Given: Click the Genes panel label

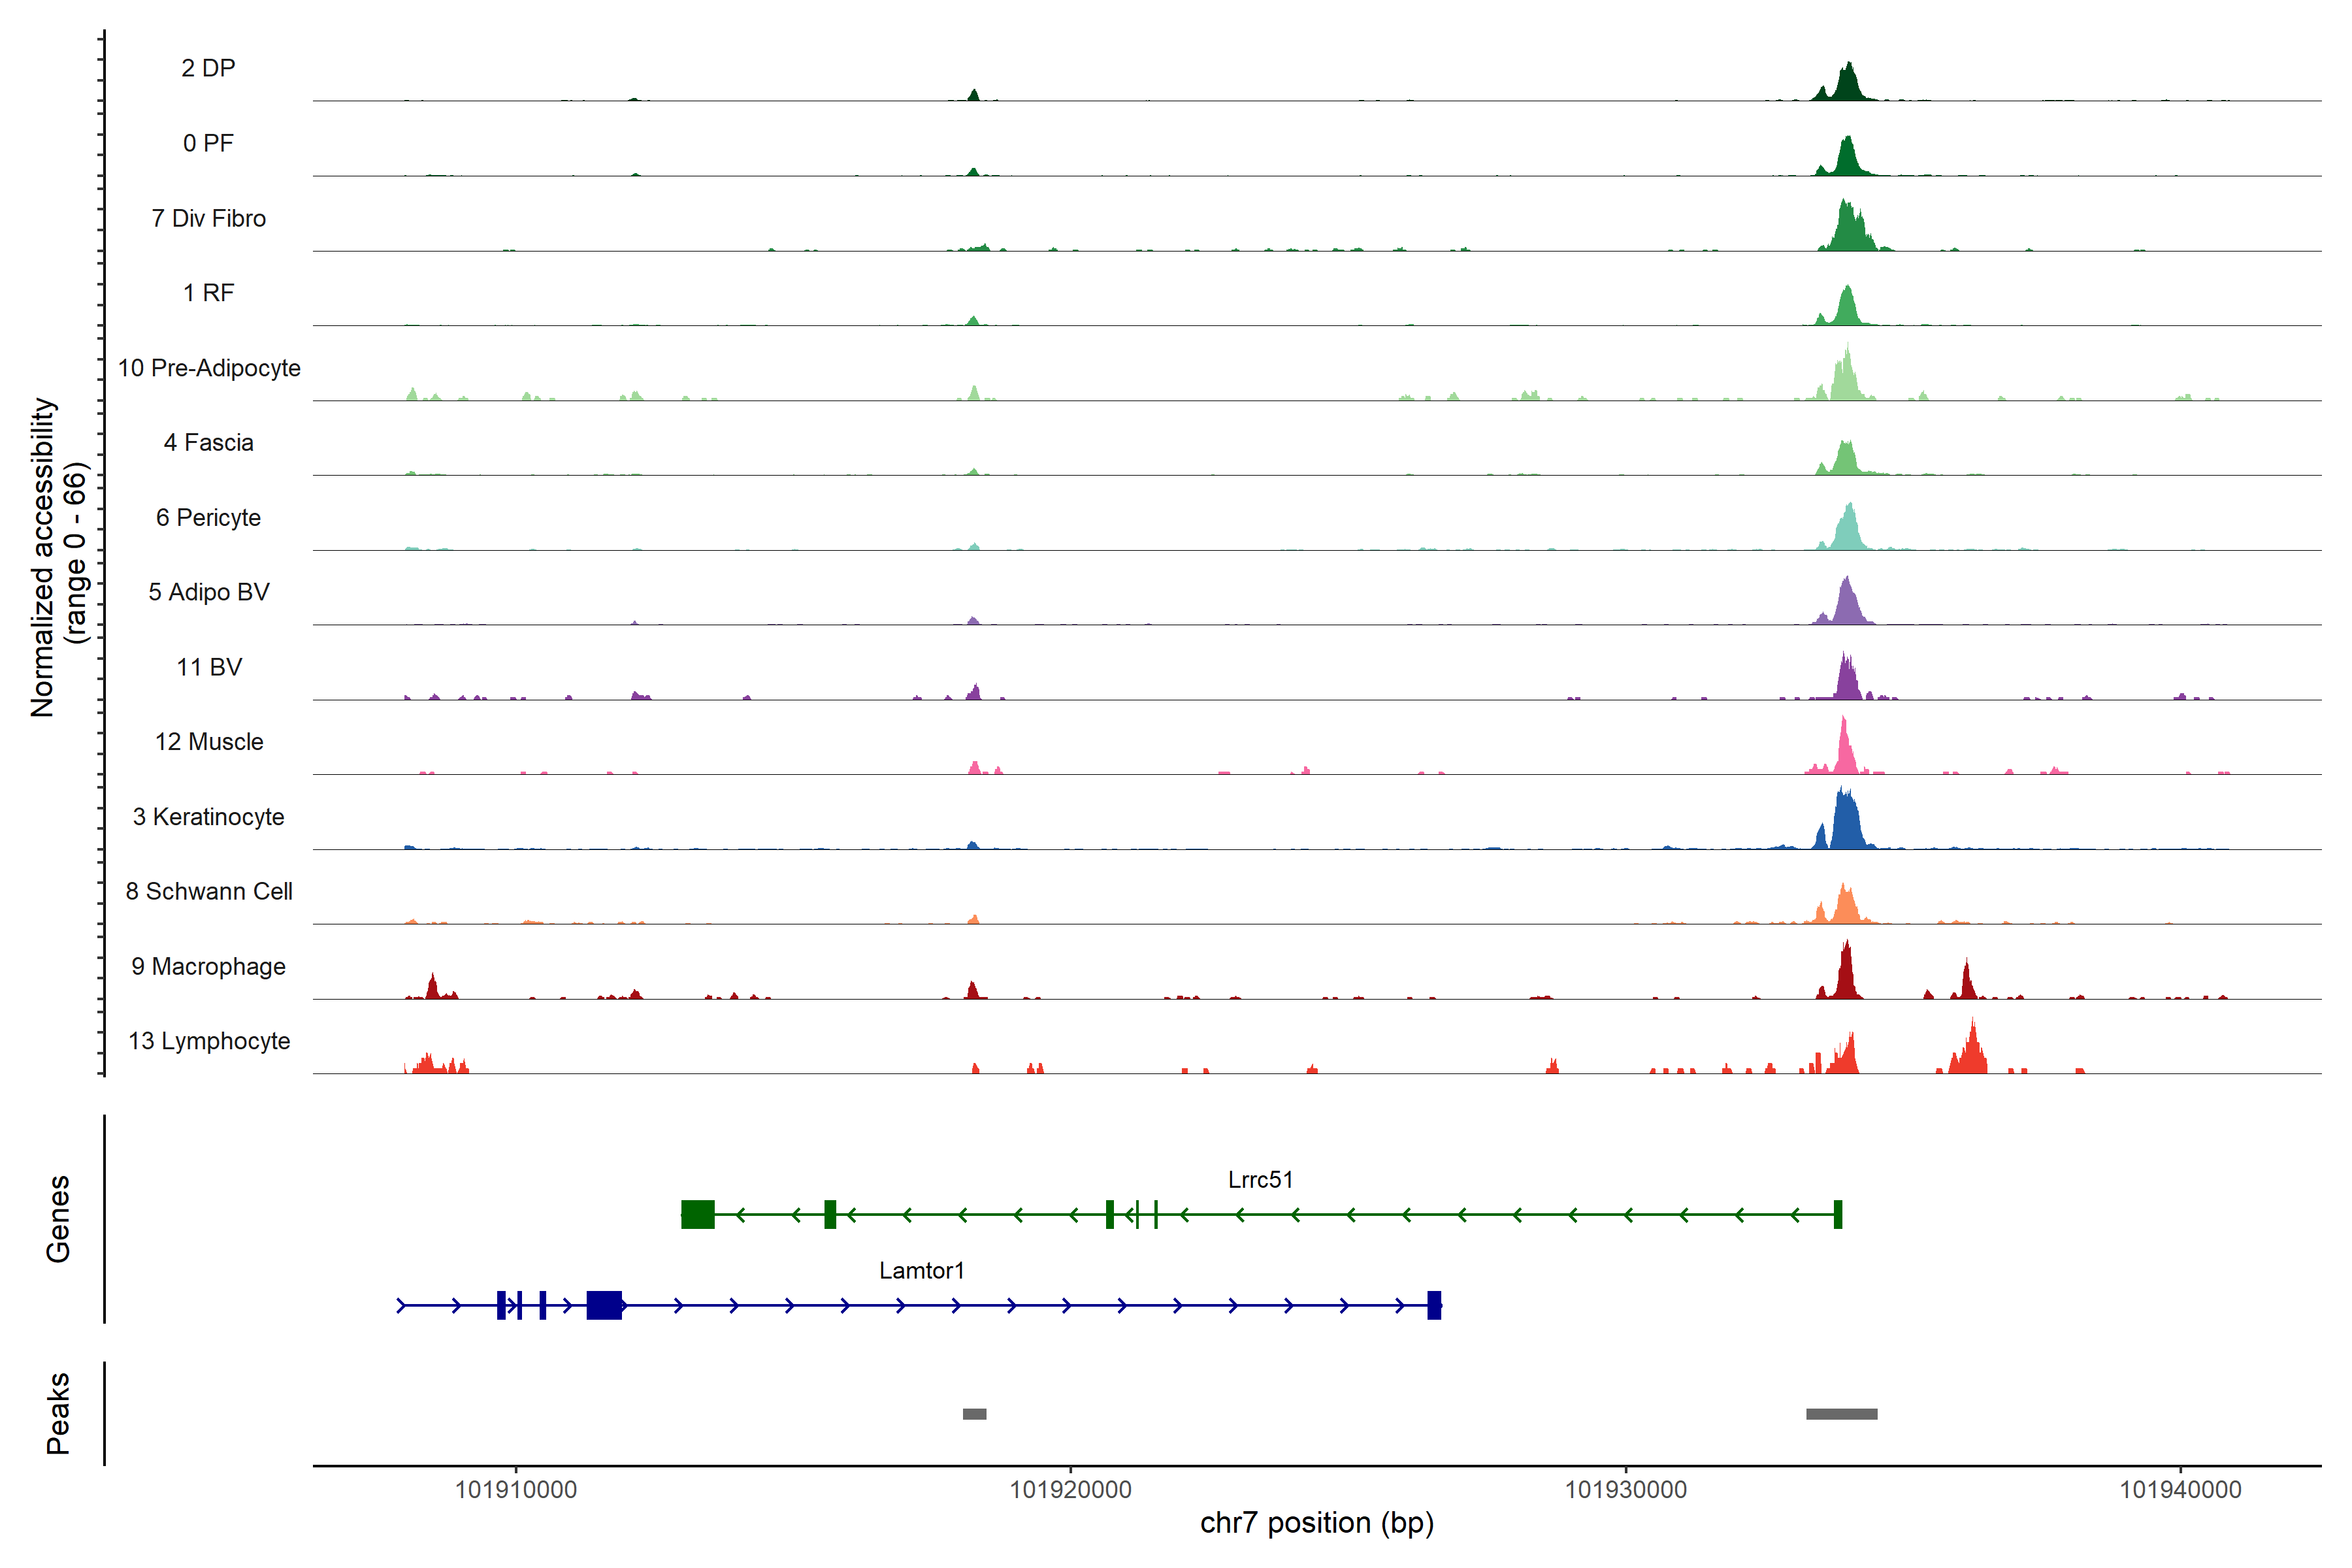Looking at the screenshot, I should (x=58, y=1218).
